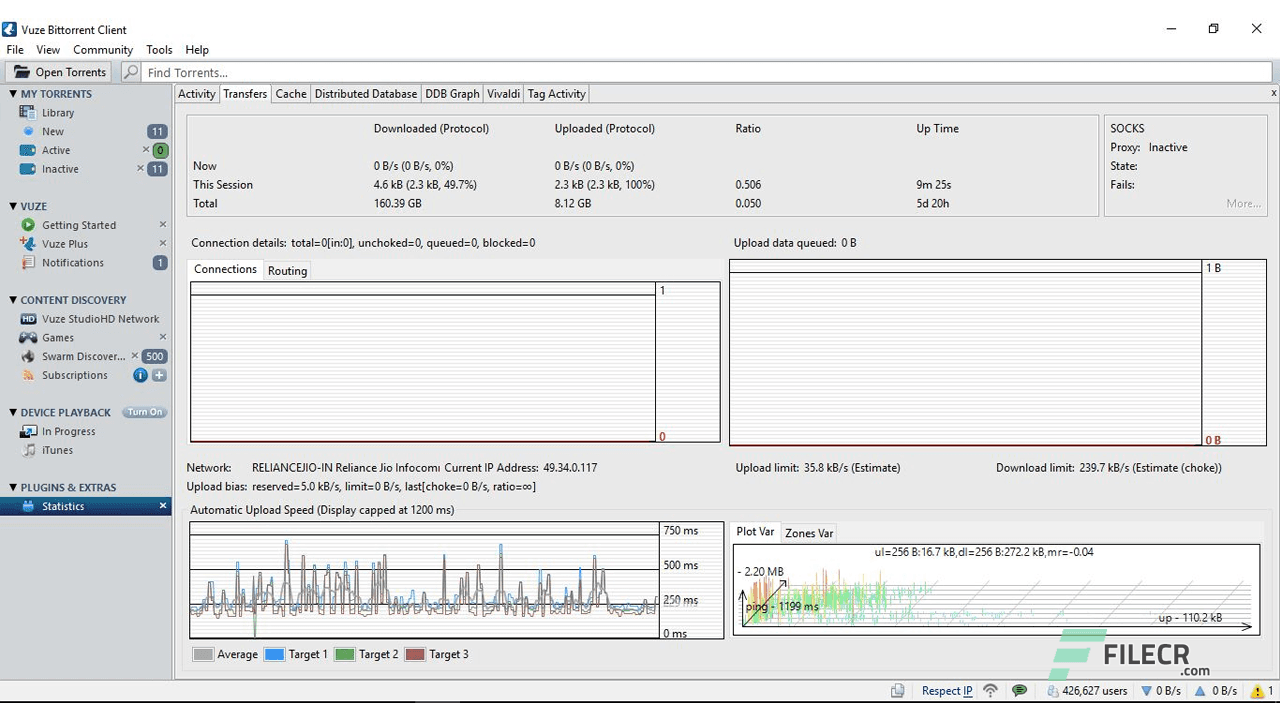Open the Vuze Plus sidebar item
Screen dimensions: 1280x720
pyautogui.click(x=65, y=243)
